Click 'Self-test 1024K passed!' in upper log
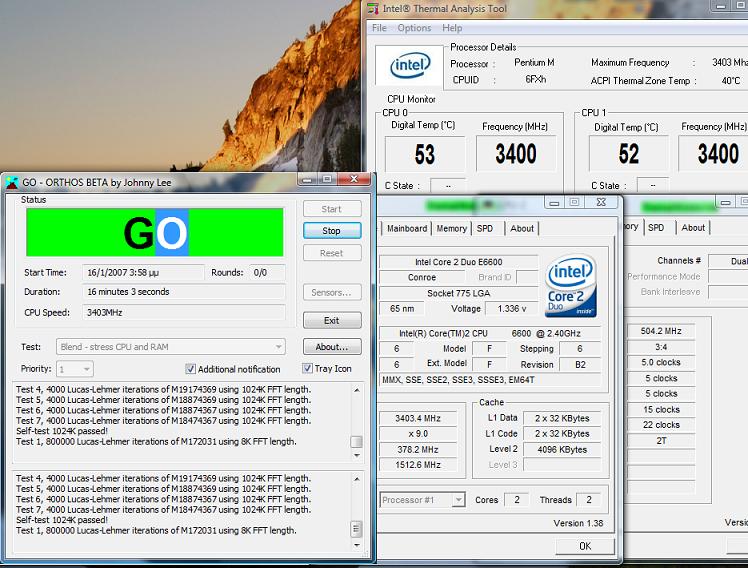The height and width of the screenshot is (568, 748). (x=62, y=431)
